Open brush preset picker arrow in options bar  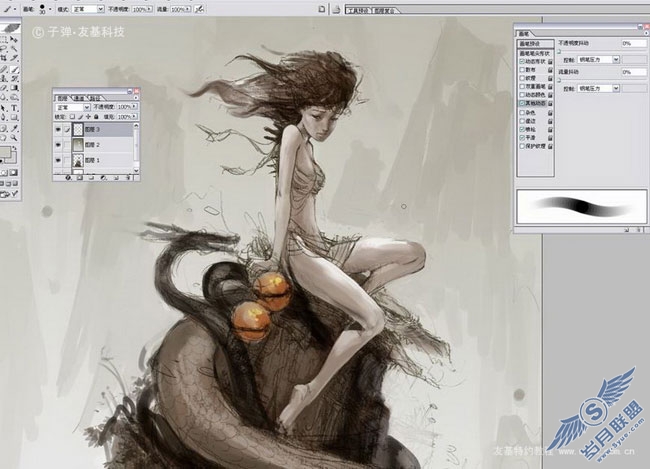50,9
